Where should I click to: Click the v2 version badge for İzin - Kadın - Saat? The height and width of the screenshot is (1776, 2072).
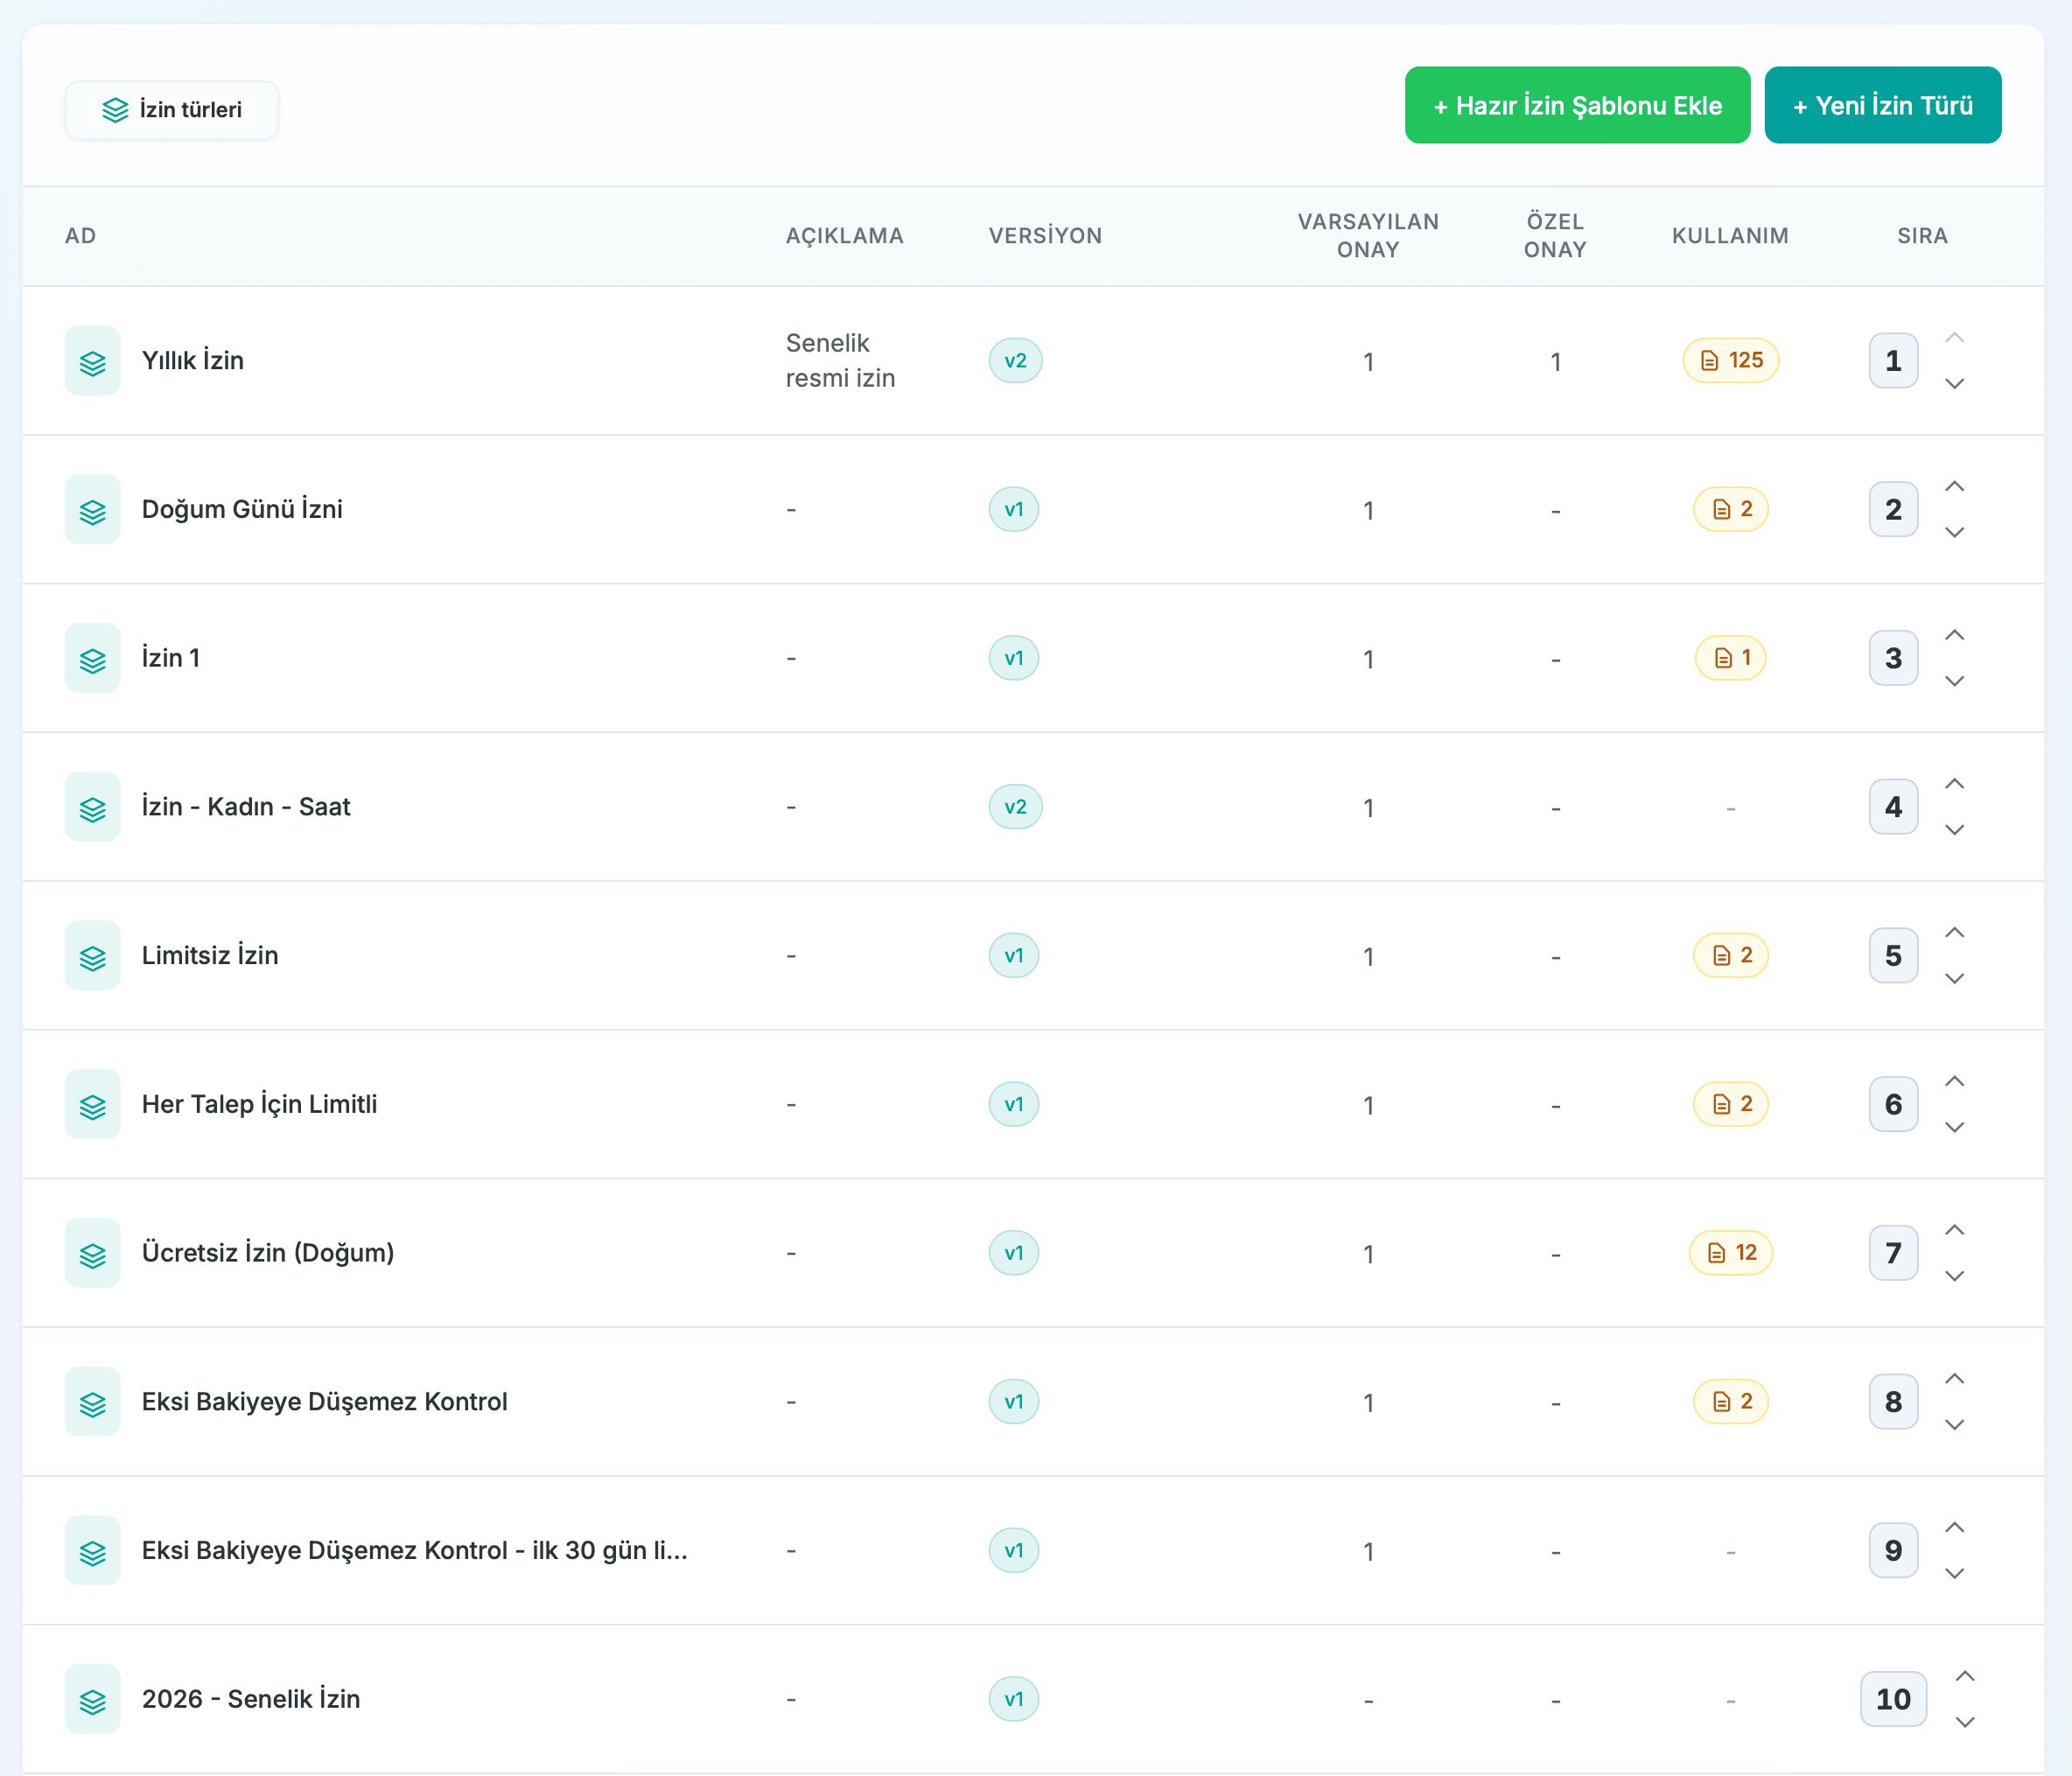click(1015, 807)
